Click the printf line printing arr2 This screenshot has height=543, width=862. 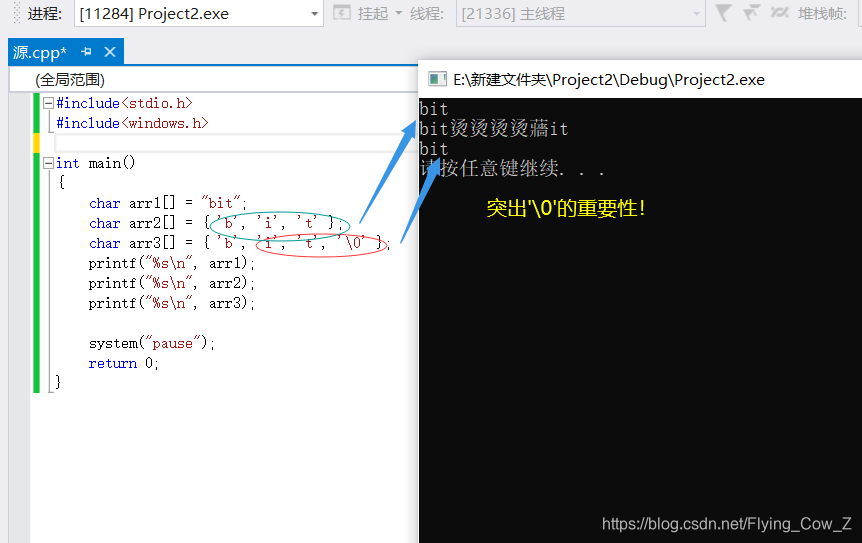[172, 283]
